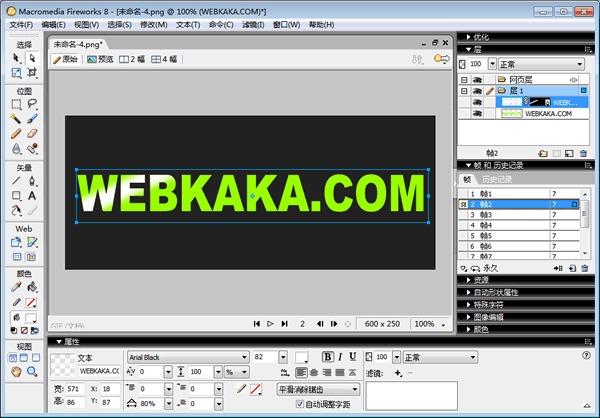This screenshot has height=418, width=600.
Task: Toggle visibility of 网页层 layer
Action: (x=478, y=78)
